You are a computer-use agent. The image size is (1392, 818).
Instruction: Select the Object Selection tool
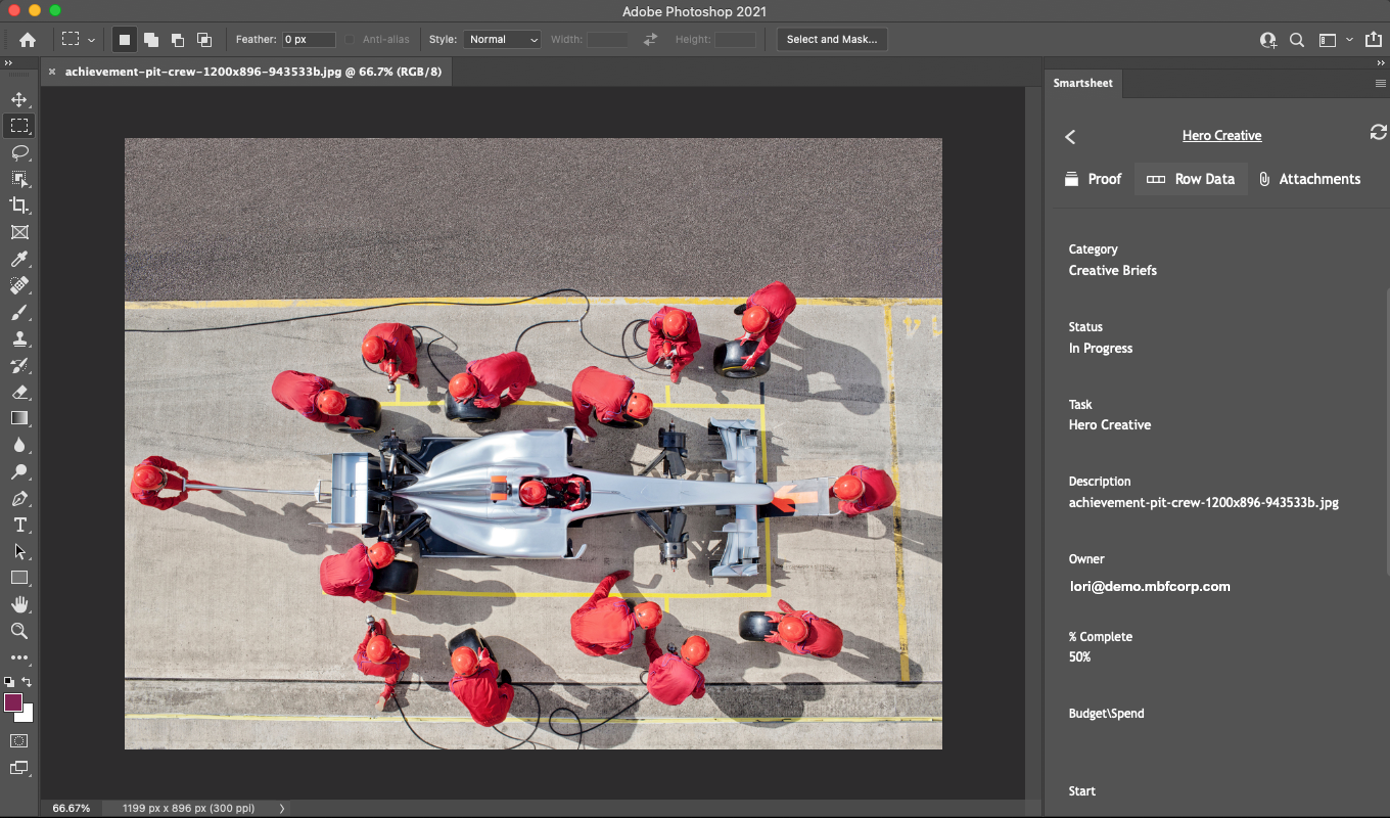click(x=19, y=179)
